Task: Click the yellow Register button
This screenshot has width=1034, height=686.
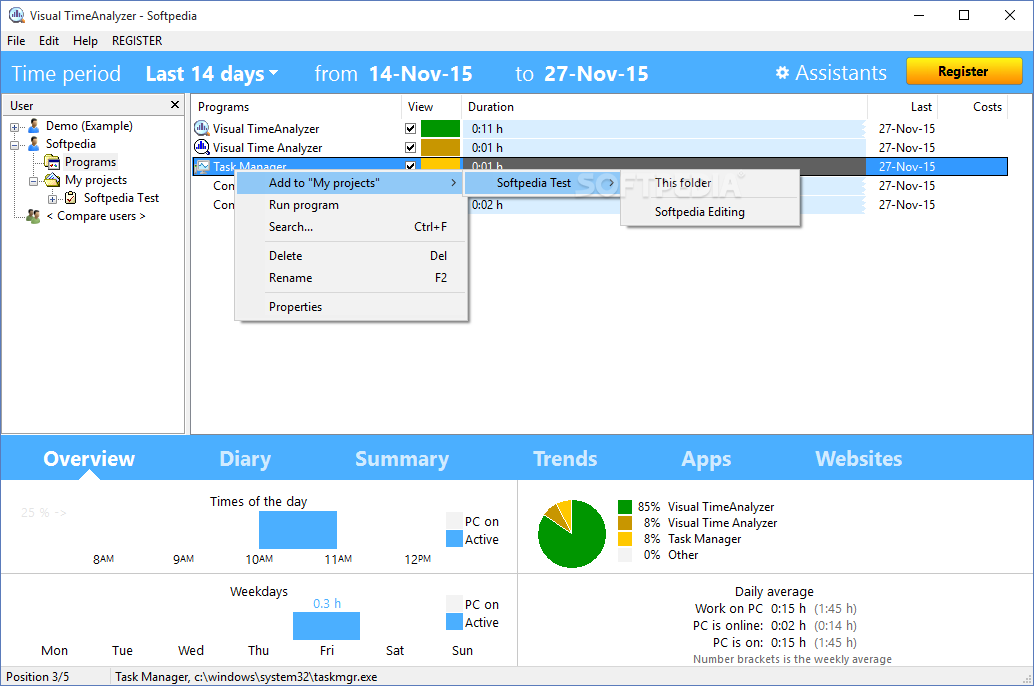Action: [963, 71]
